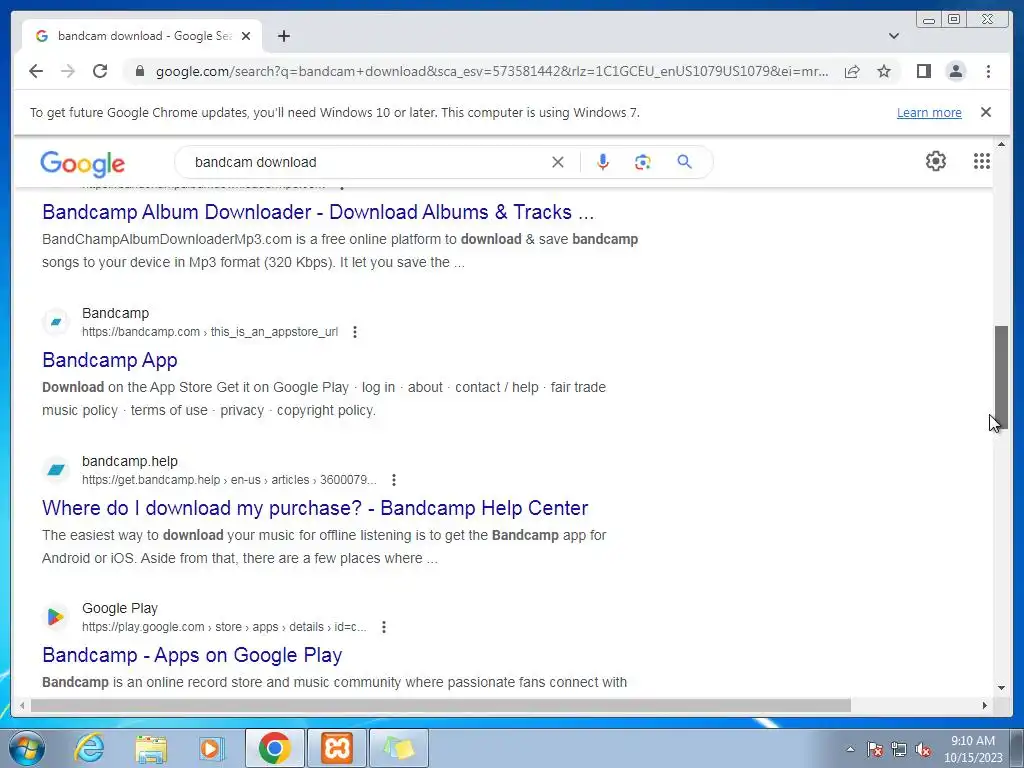Image resolution: width=1024 pixels, height=768 pixels.
Task: Open 'Where do I download my purchase?' link
Action: pyautogui.click(x=315, y=508)
